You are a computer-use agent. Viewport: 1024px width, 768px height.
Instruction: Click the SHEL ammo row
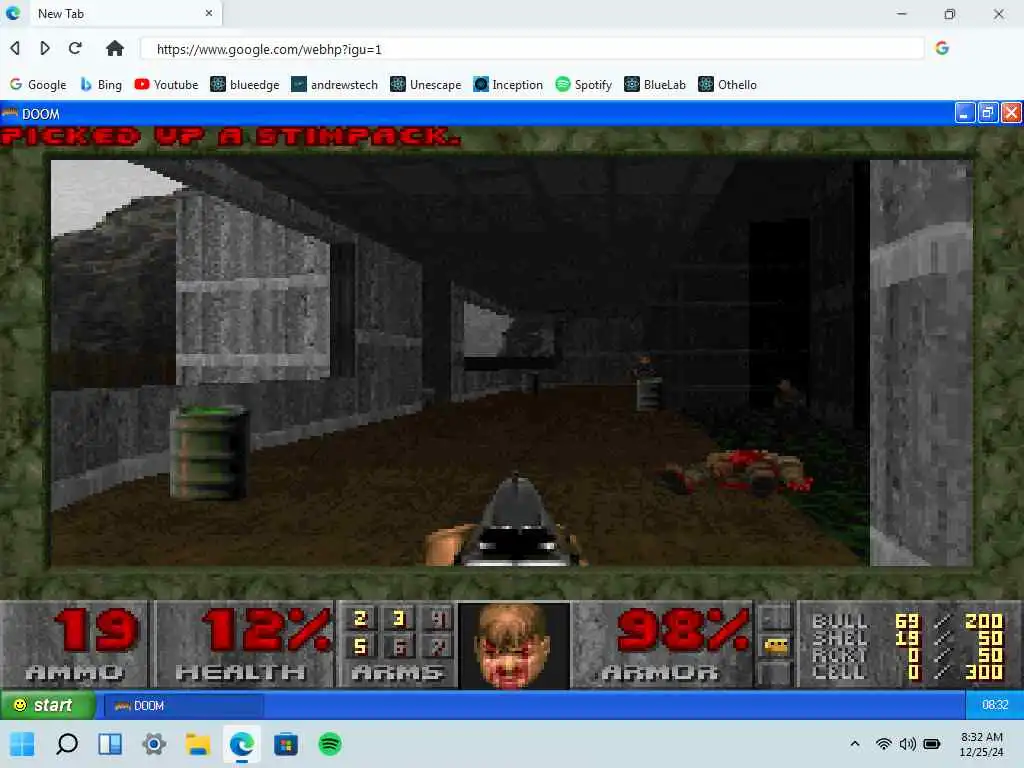(x=906, y=637)
